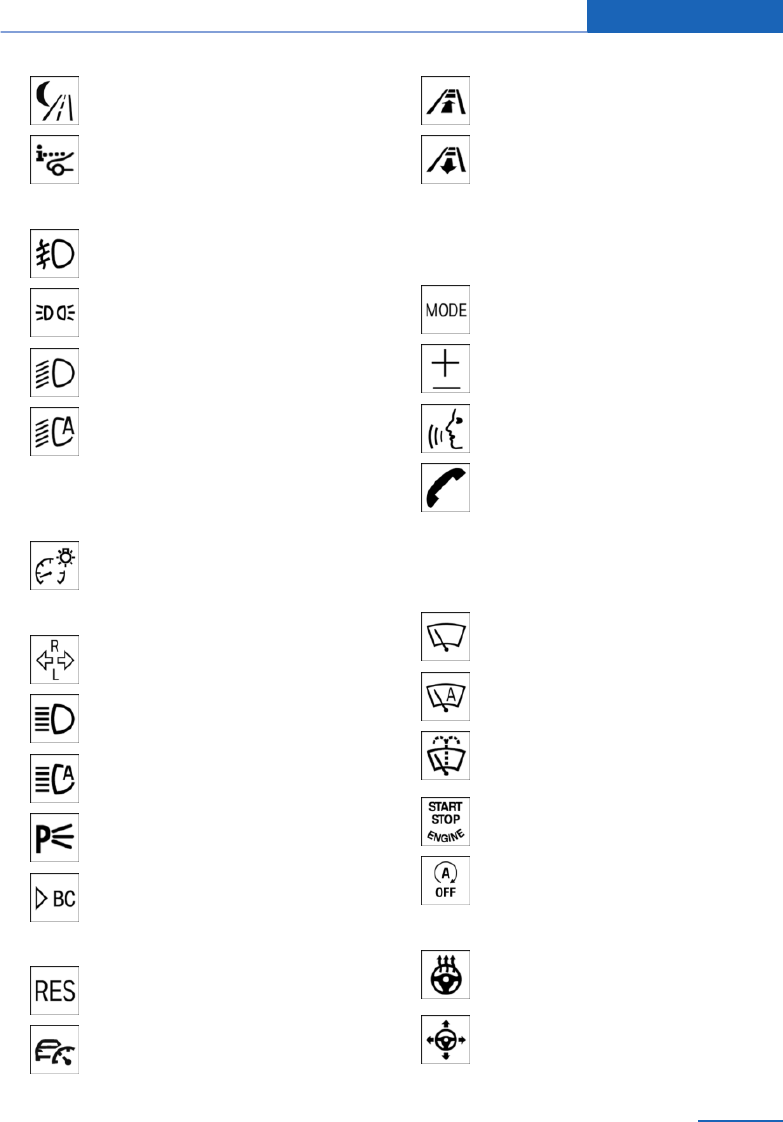Click the MODE button icon
Screen dimensions: 783x1122
pyautogui.click(x=445, y=309)
